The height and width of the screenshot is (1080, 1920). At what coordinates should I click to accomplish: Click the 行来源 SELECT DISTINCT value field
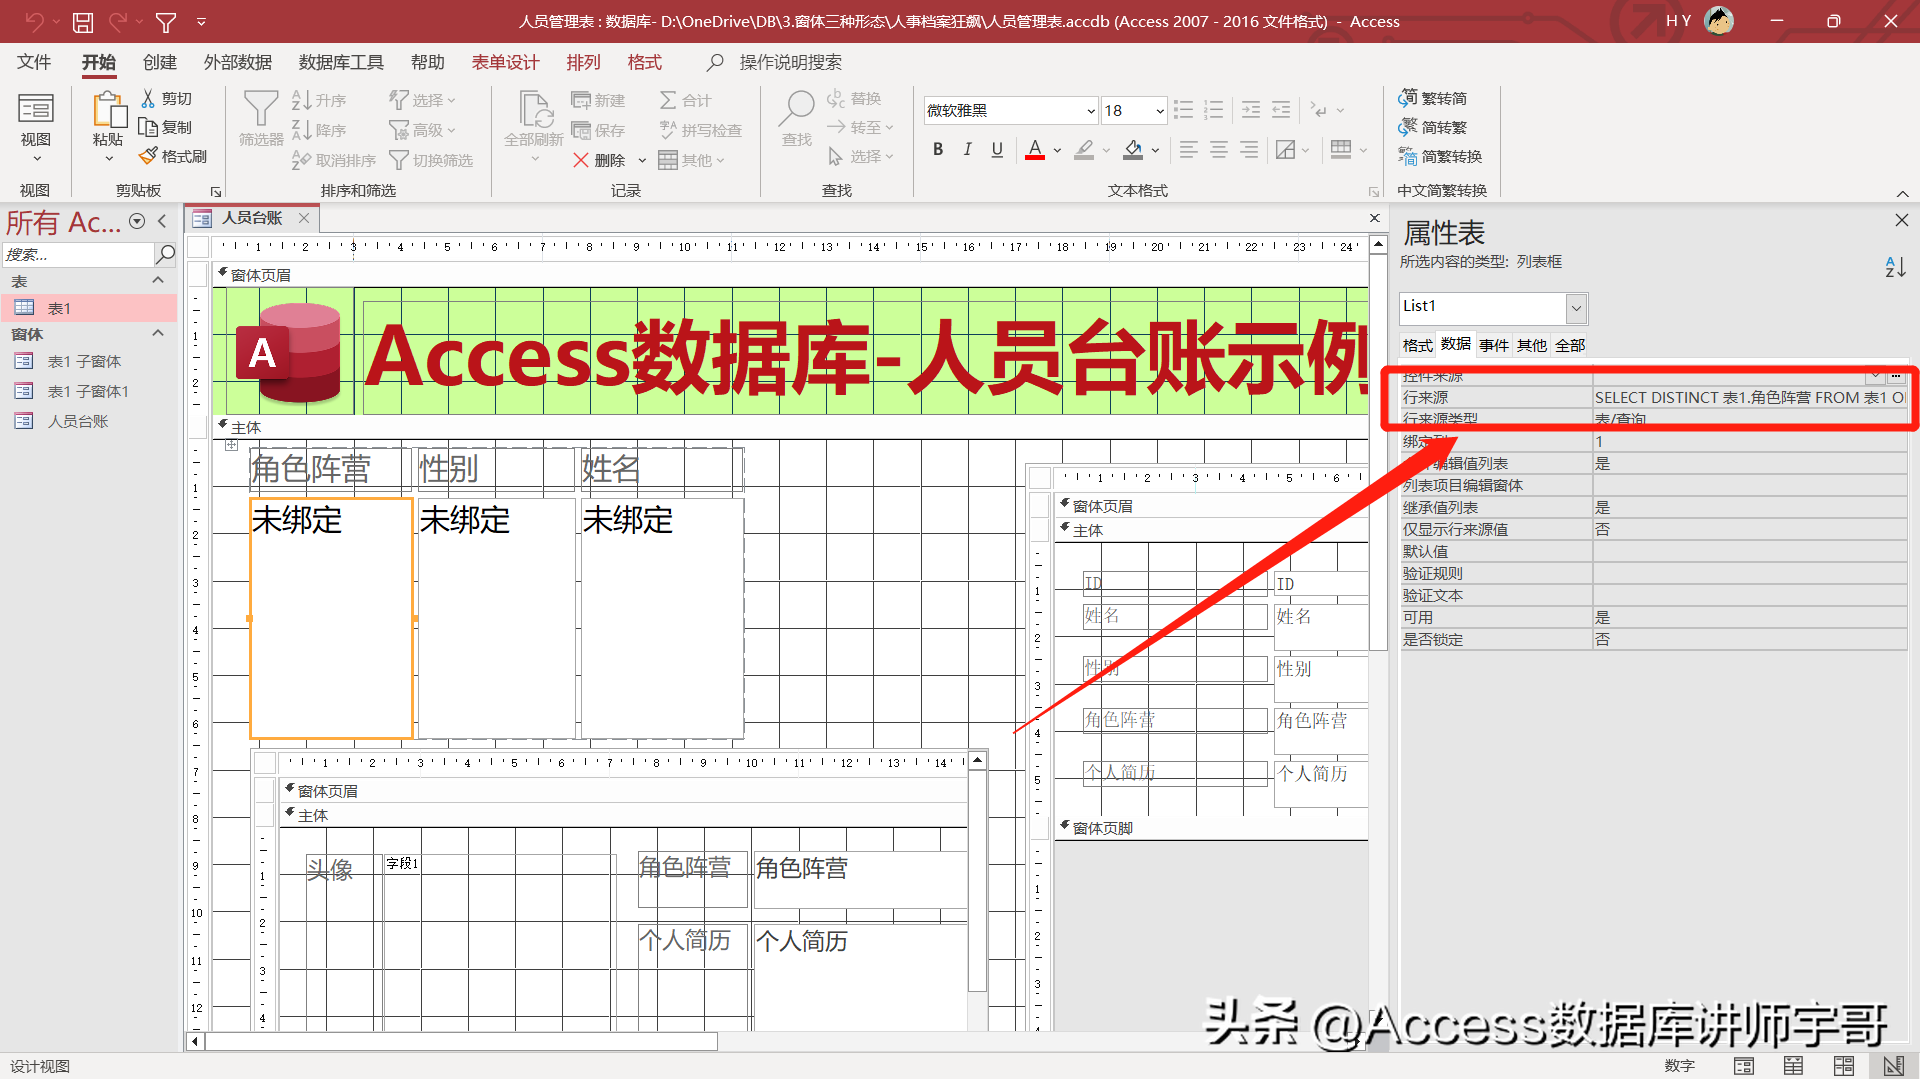[1750, 397]
